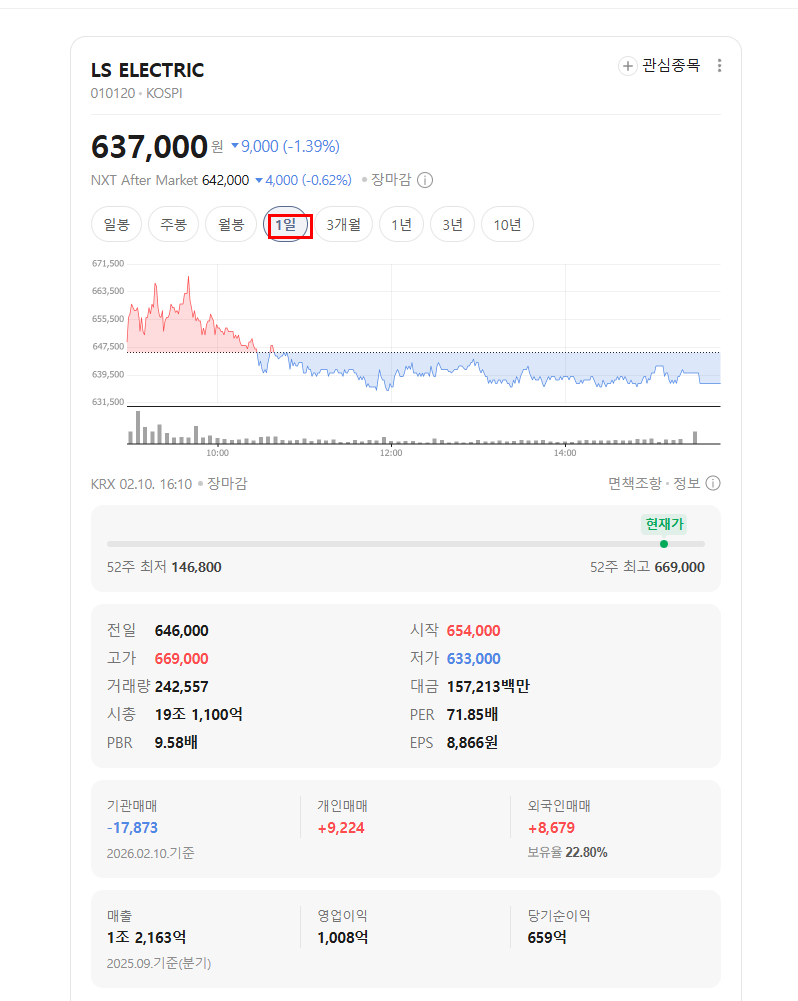Click NXT After Market price 642,000
The image size is (798, 1001).
coord(225,181)
